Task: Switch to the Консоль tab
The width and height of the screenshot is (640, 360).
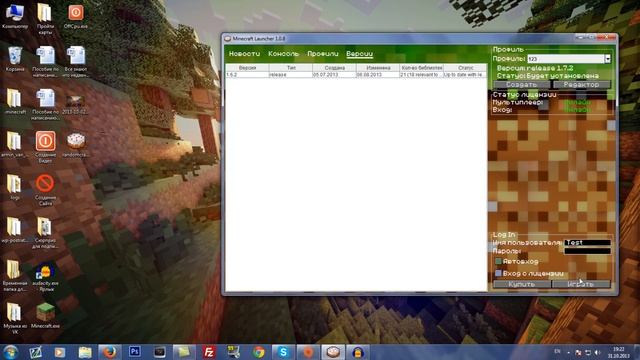Action: point(283,54)
